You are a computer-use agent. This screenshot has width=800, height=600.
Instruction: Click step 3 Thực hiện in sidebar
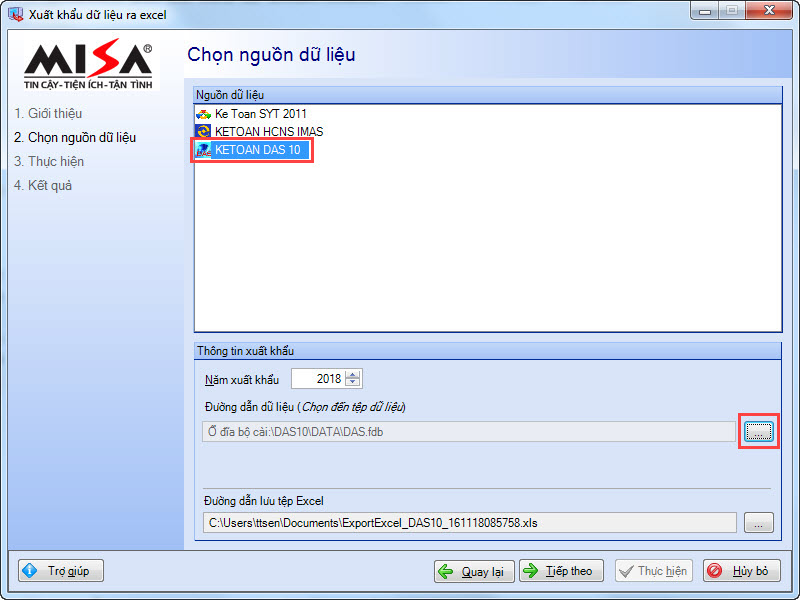[x=49, y=161]
